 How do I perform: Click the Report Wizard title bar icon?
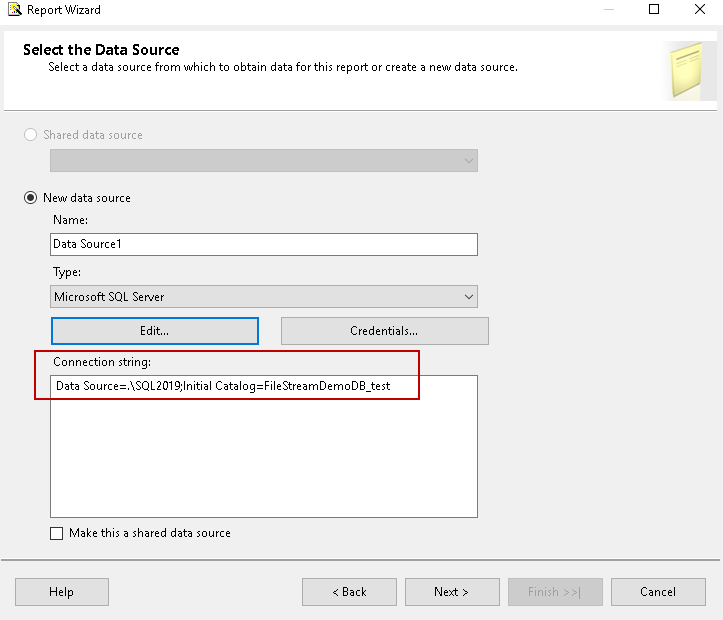11,10
